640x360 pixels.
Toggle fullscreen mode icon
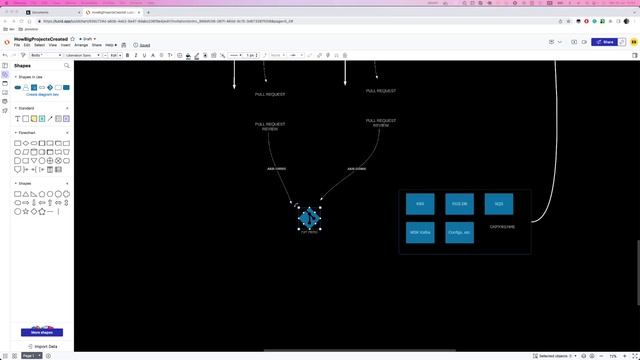coord(635,356)
